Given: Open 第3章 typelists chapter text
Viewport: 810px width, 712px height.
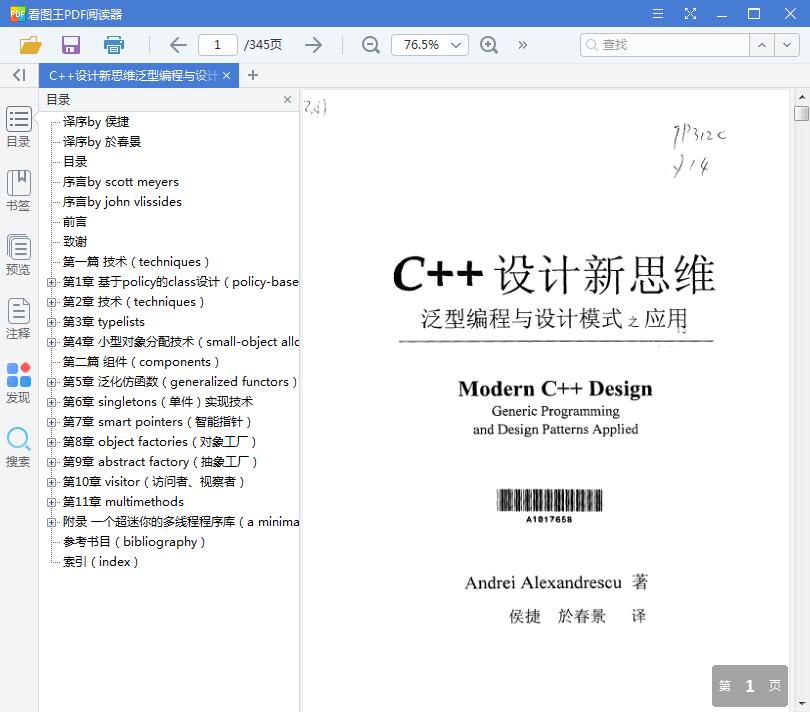Looking at the screenshot, I should tap(103, 322).
